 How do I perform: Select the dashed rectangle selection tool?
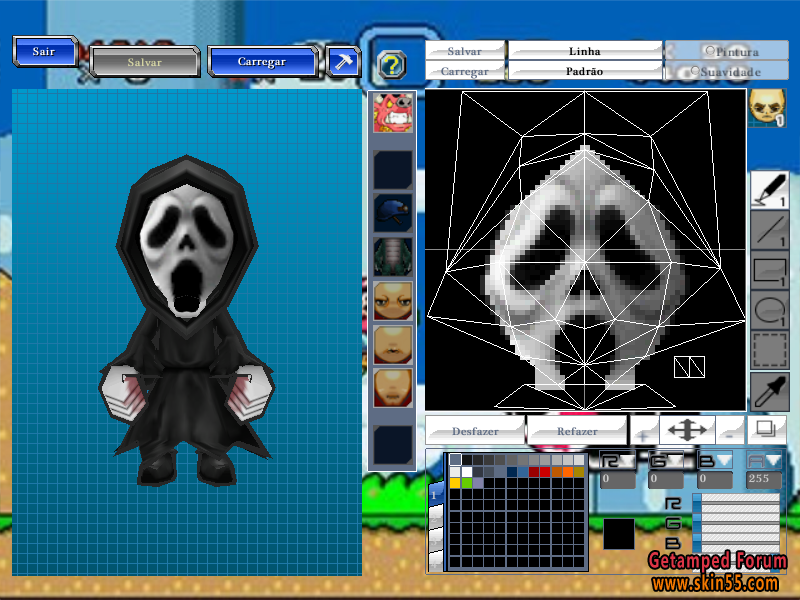[769, 350]
